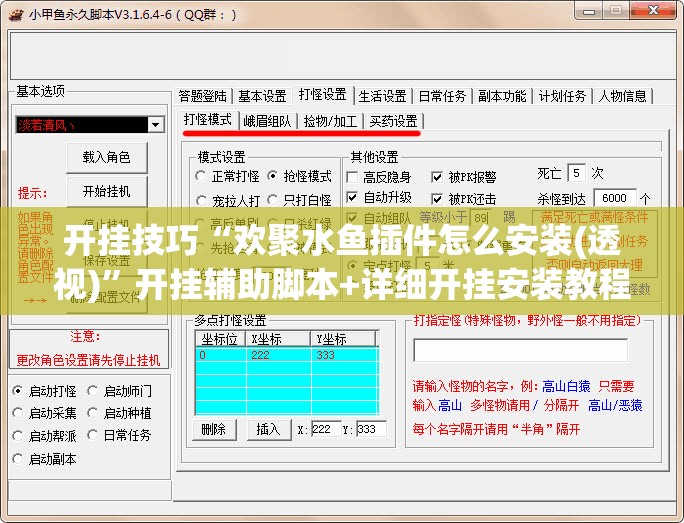Click the Y coordinate input field
The height and width of the screenshot is (523, 684).
[x=371, y=429]
